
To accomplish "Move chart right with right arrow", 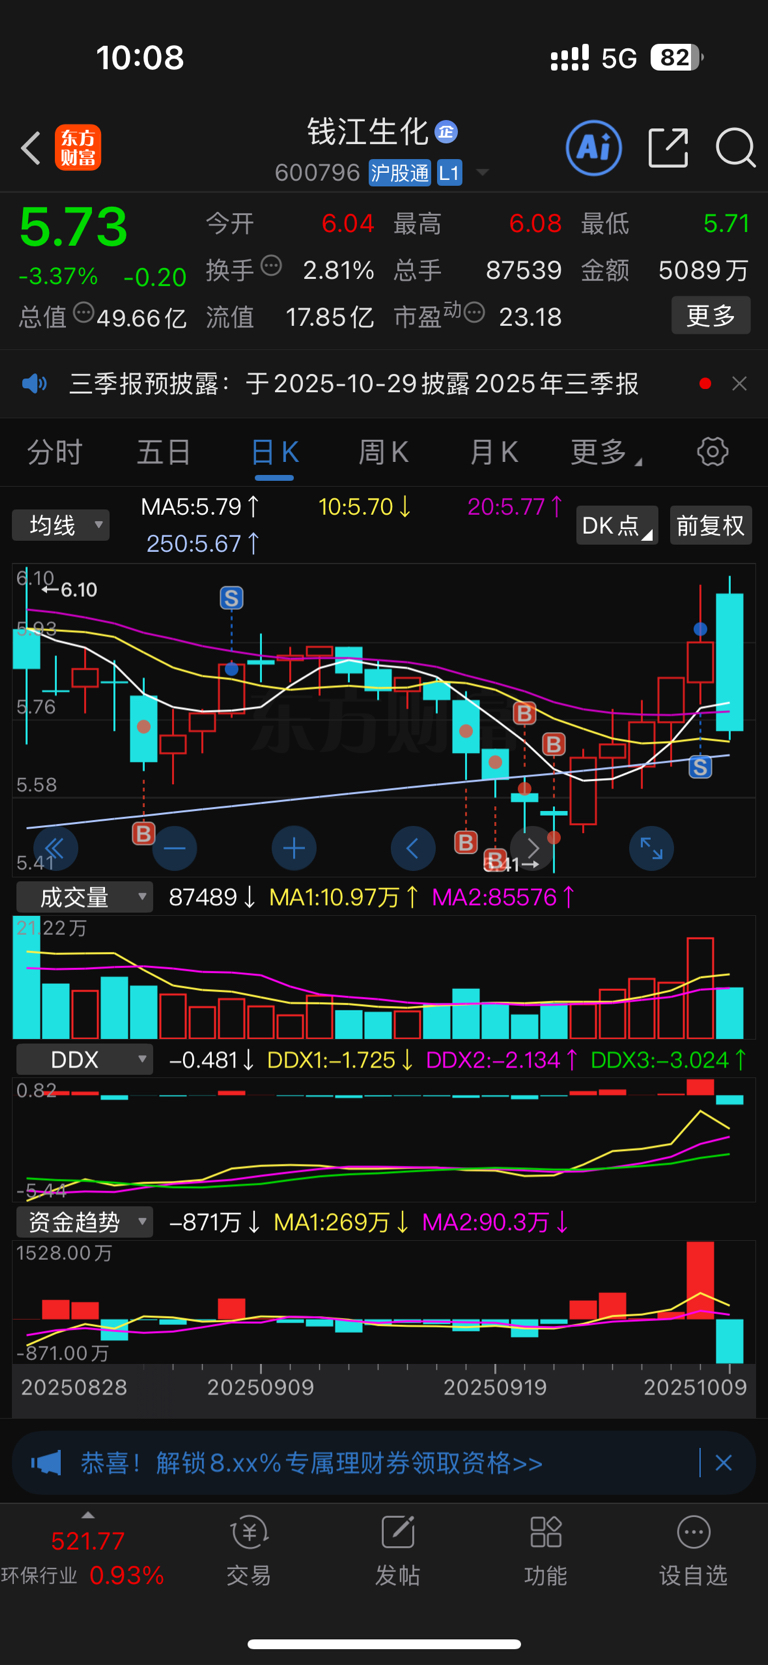I will click(532, 849).
